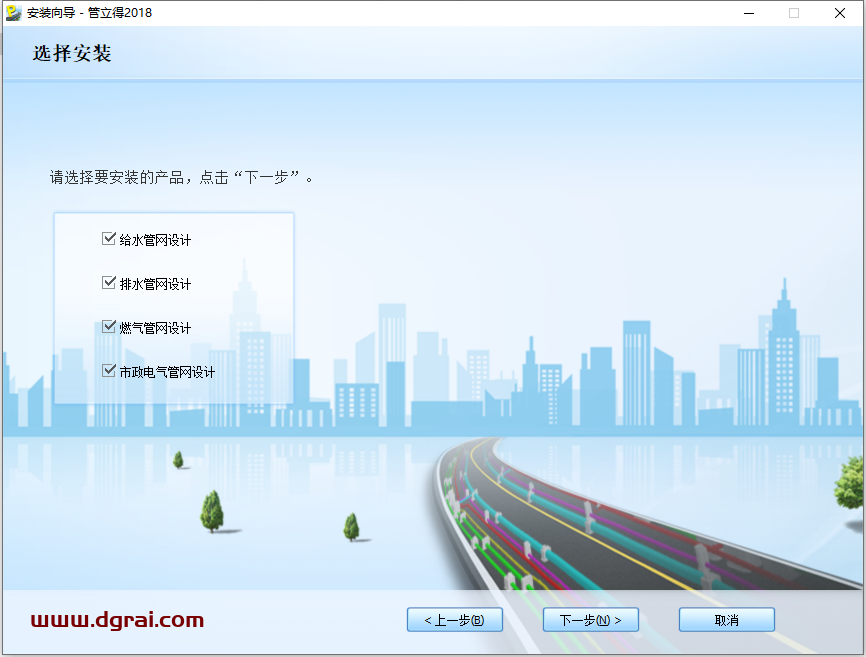866x657 pixels.
Task: Deselect the 市政电气管网设计 checkbox
Action: [109, 371]
